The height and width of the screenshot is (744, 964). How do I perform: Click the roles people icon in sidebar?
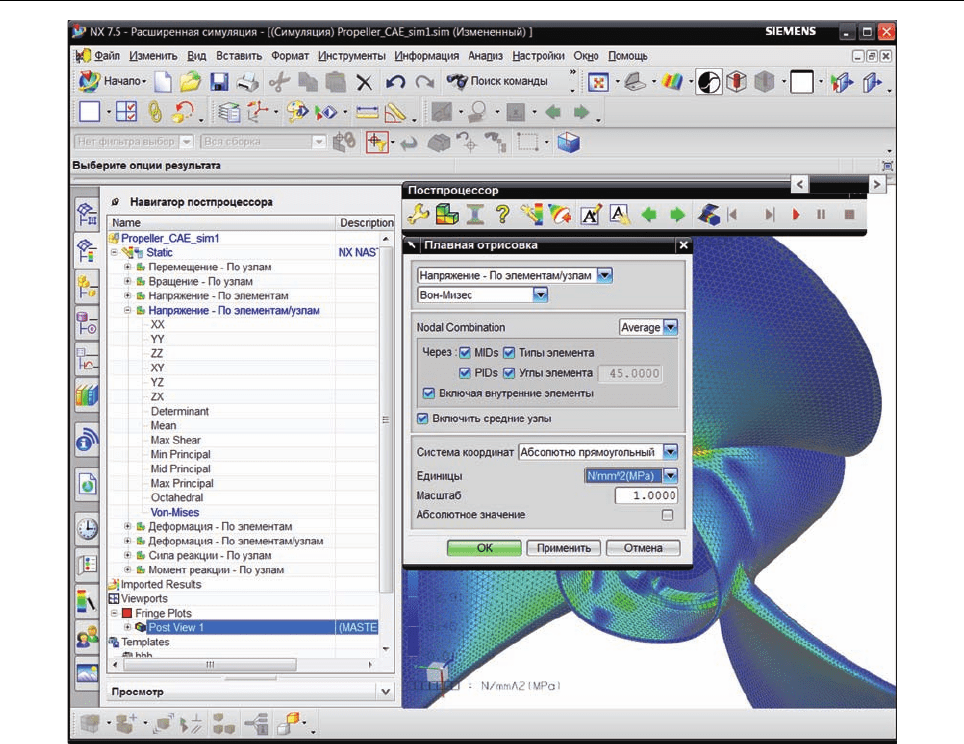(x=87, y=637)
